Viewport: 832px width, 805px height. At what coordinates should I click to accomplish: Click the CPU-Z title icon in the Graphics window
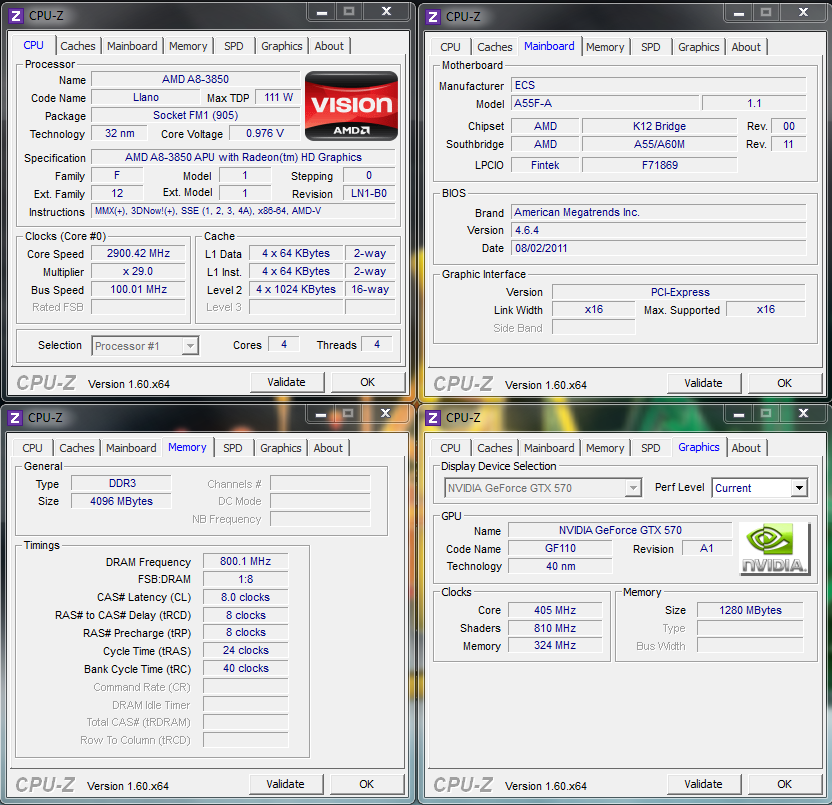pos(433,417)
